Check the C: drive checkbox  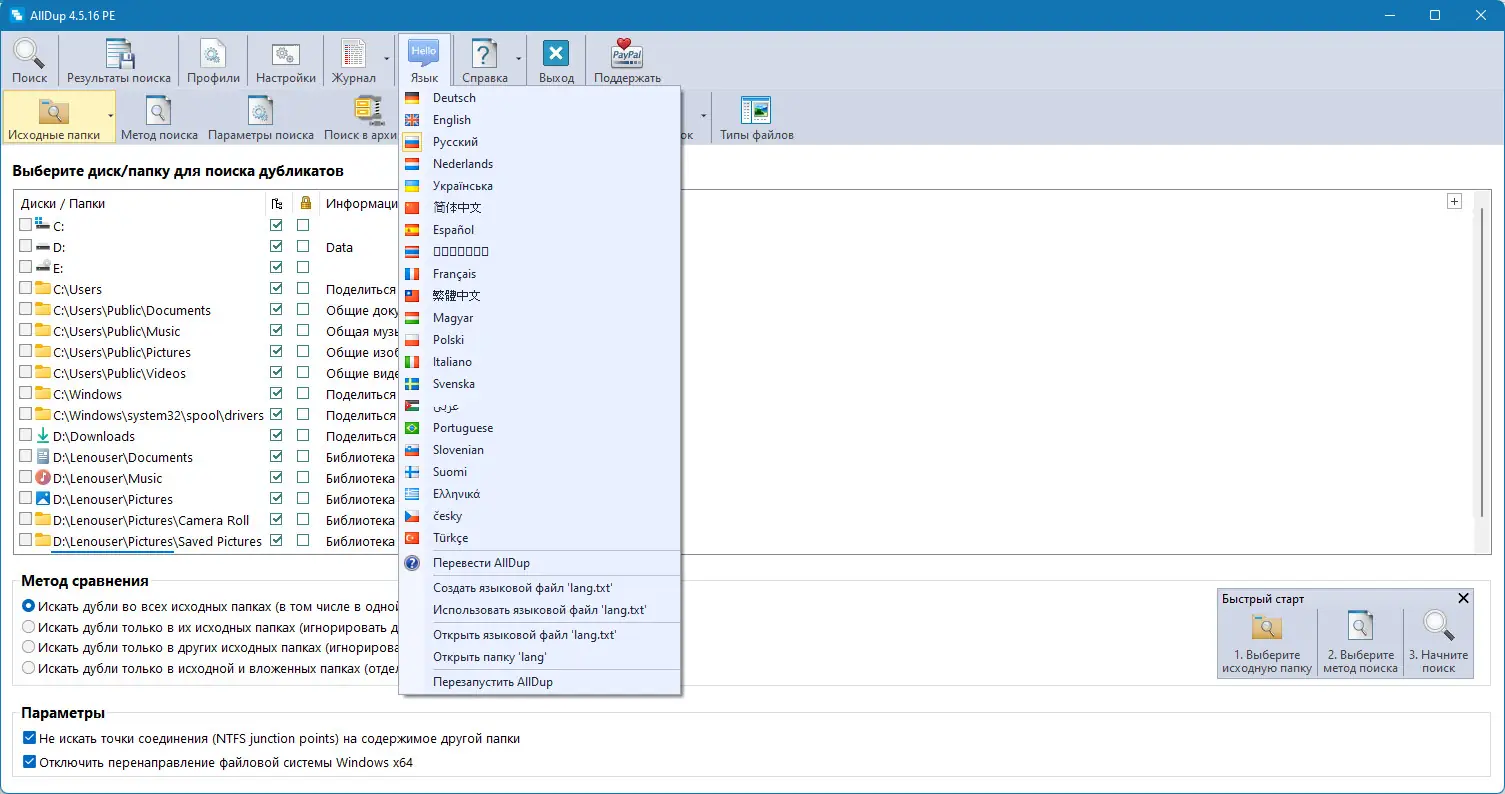point(26,226)
